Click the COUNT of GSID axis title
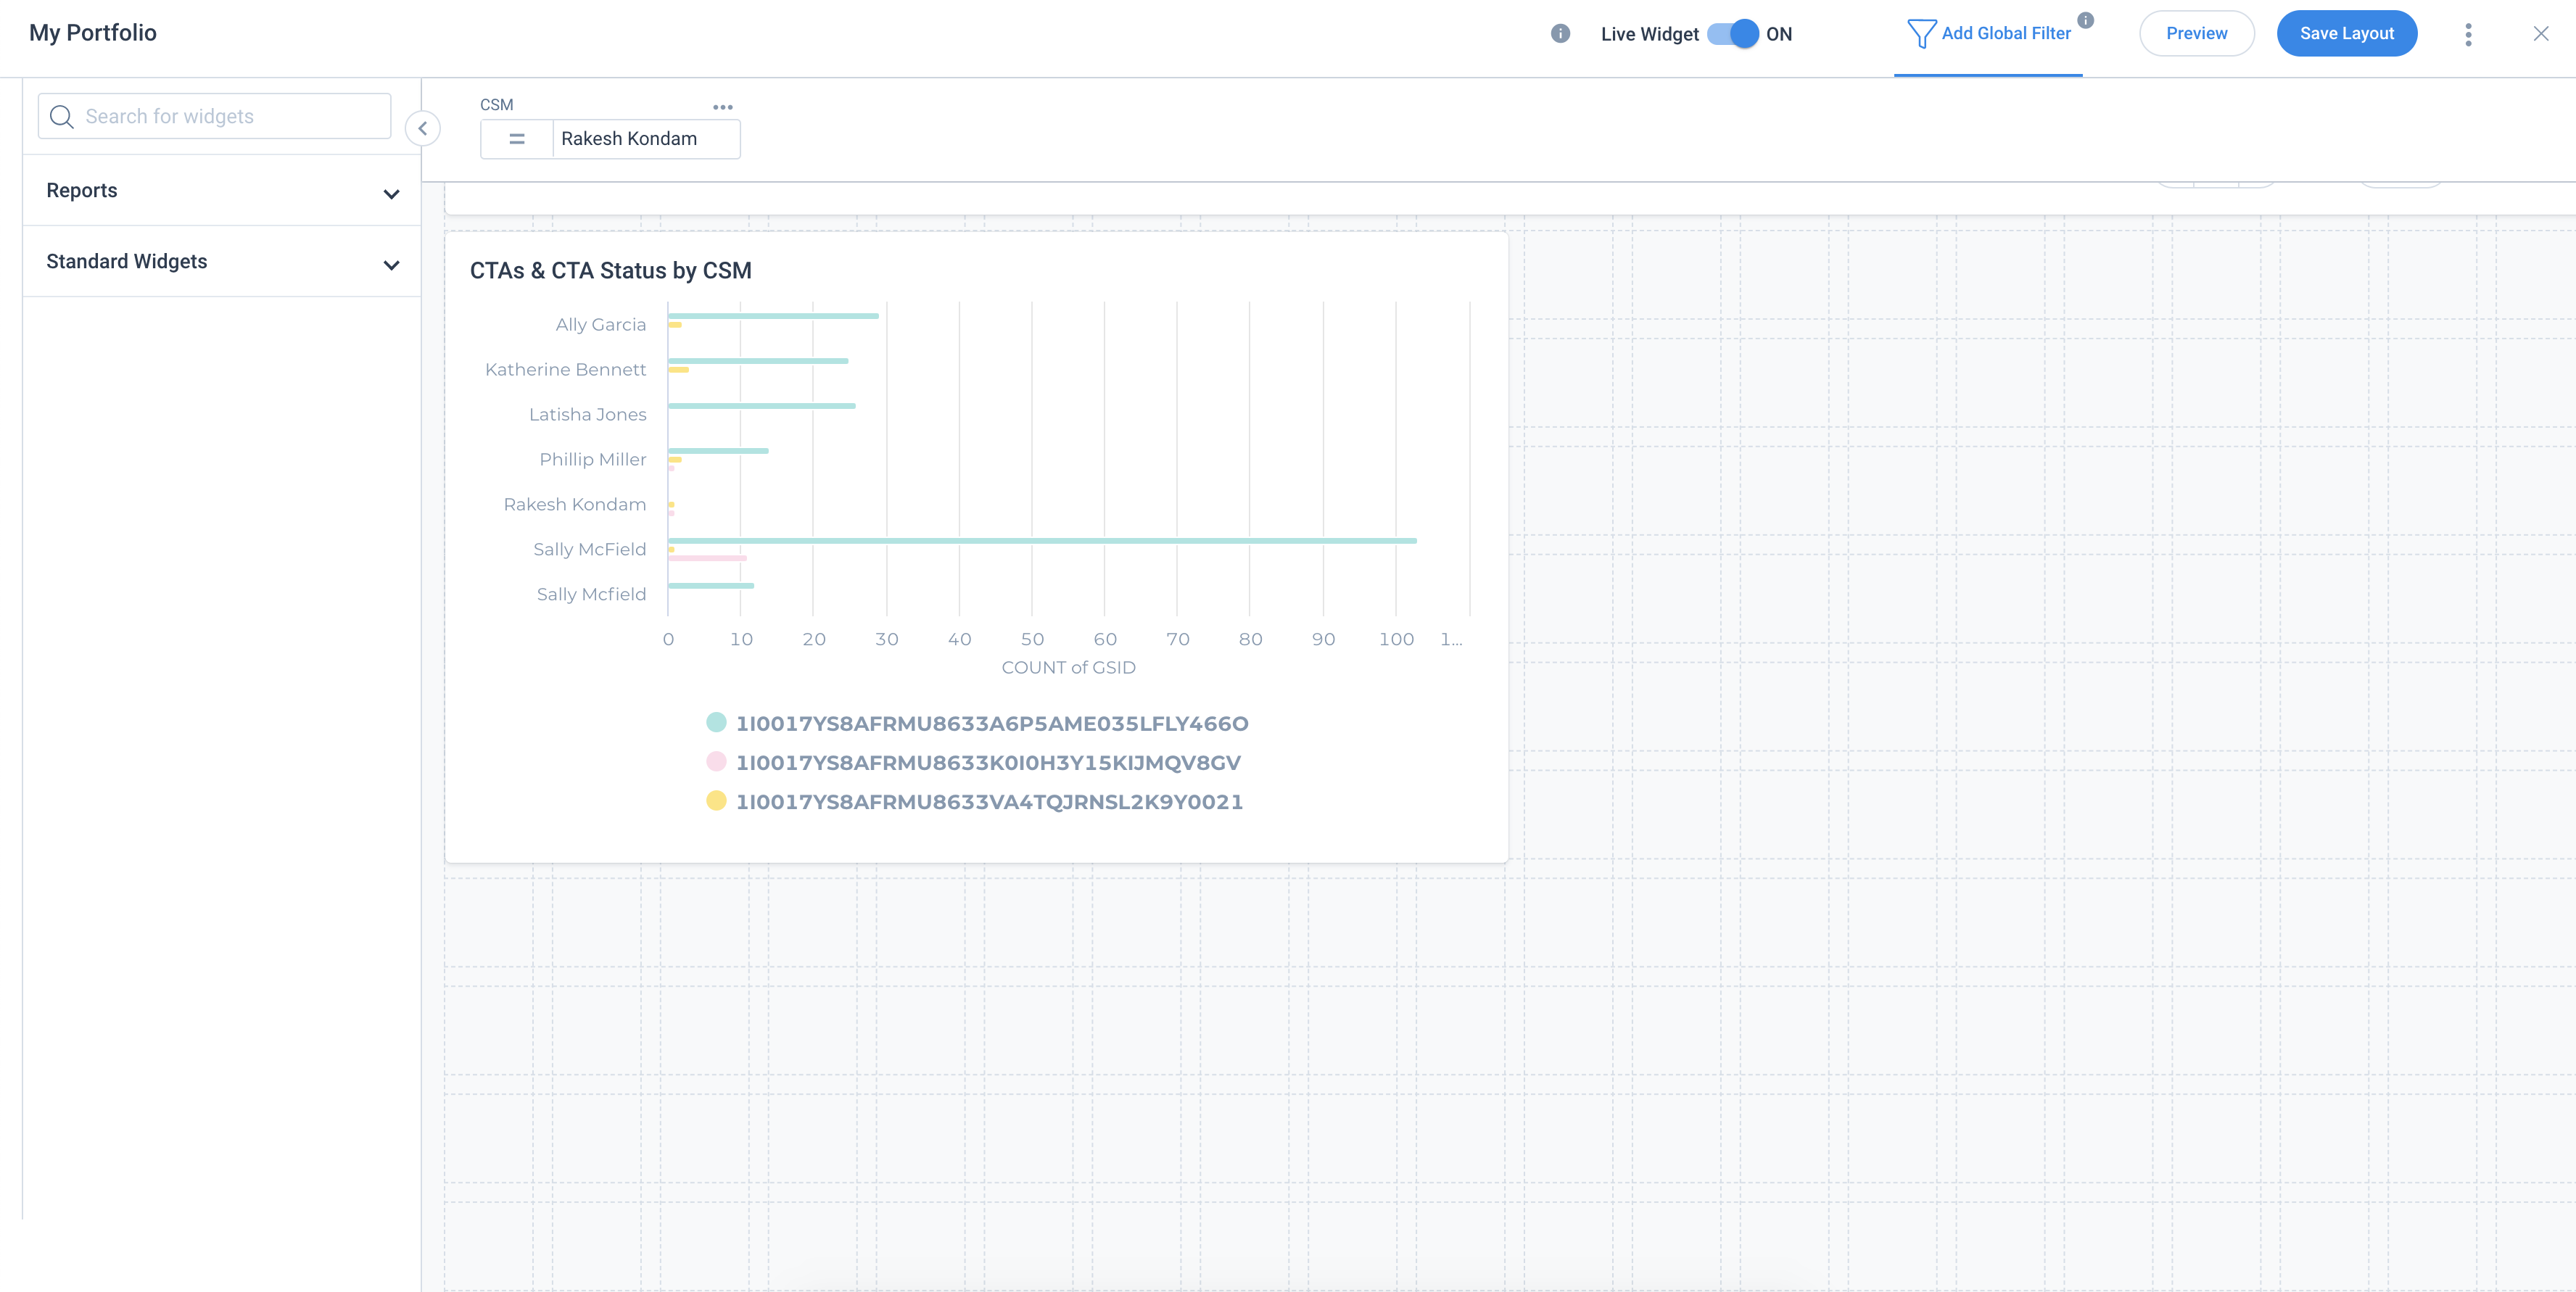The image size is (2576, 1292). click(1068, 667)
